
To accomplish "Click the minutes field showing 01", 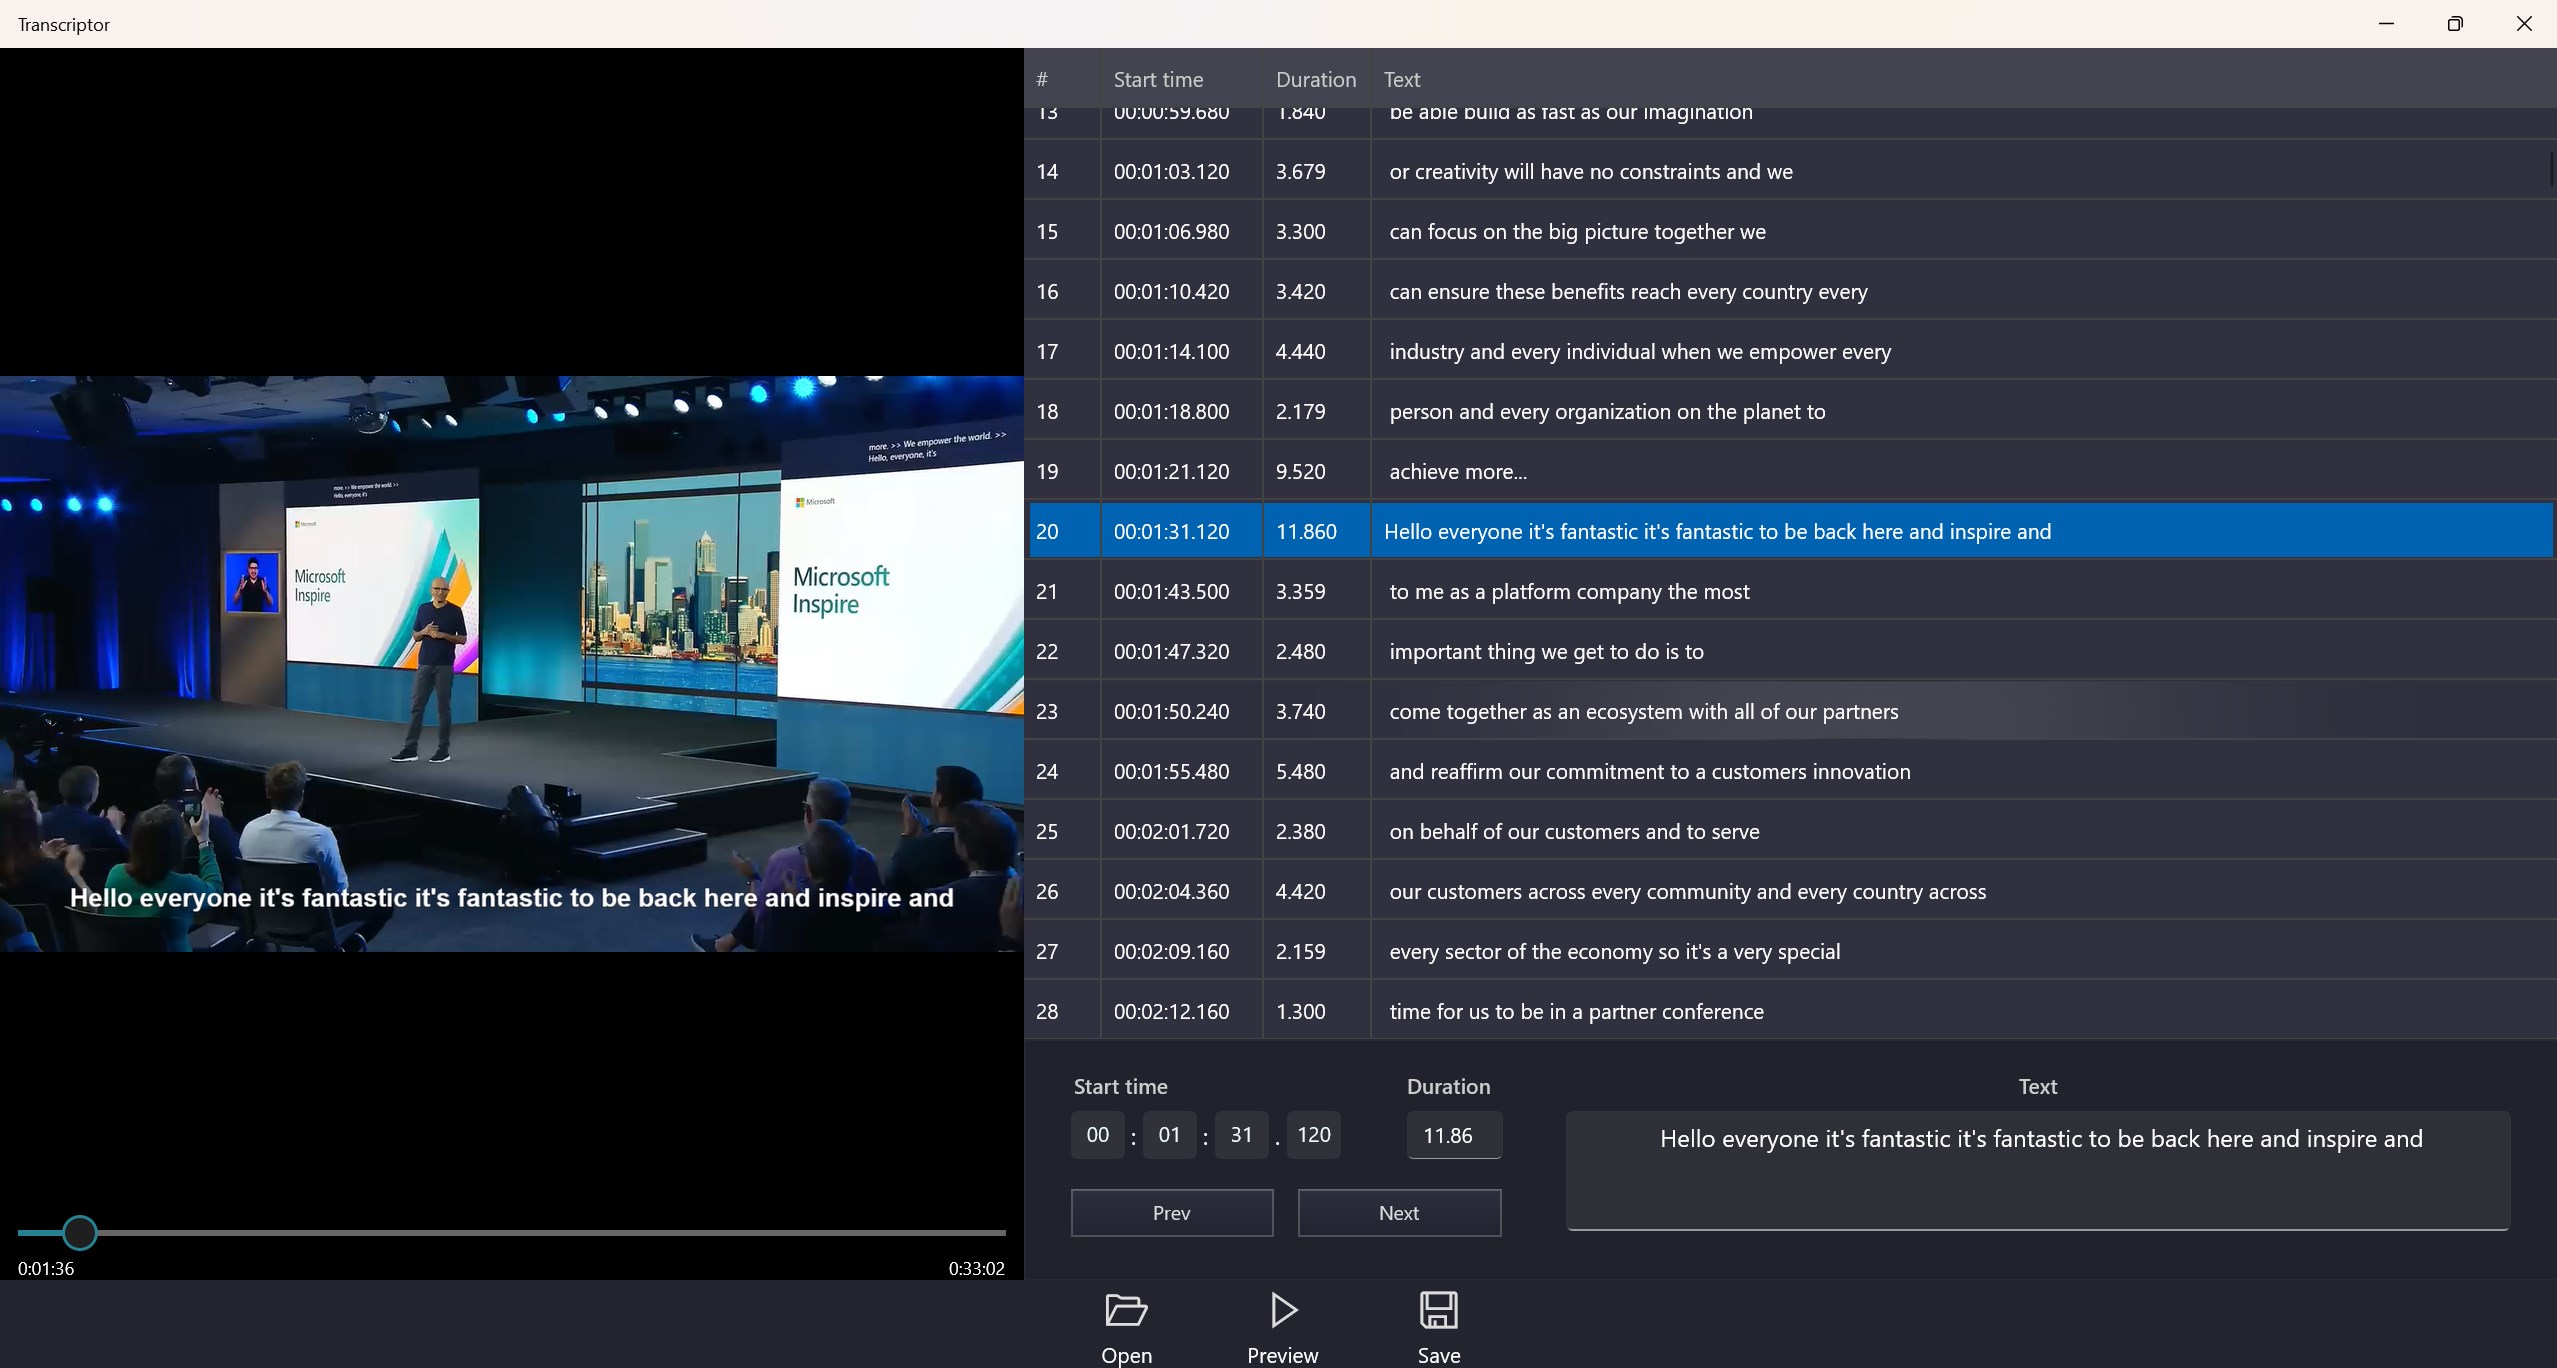I will (x=1169, y=1135).
